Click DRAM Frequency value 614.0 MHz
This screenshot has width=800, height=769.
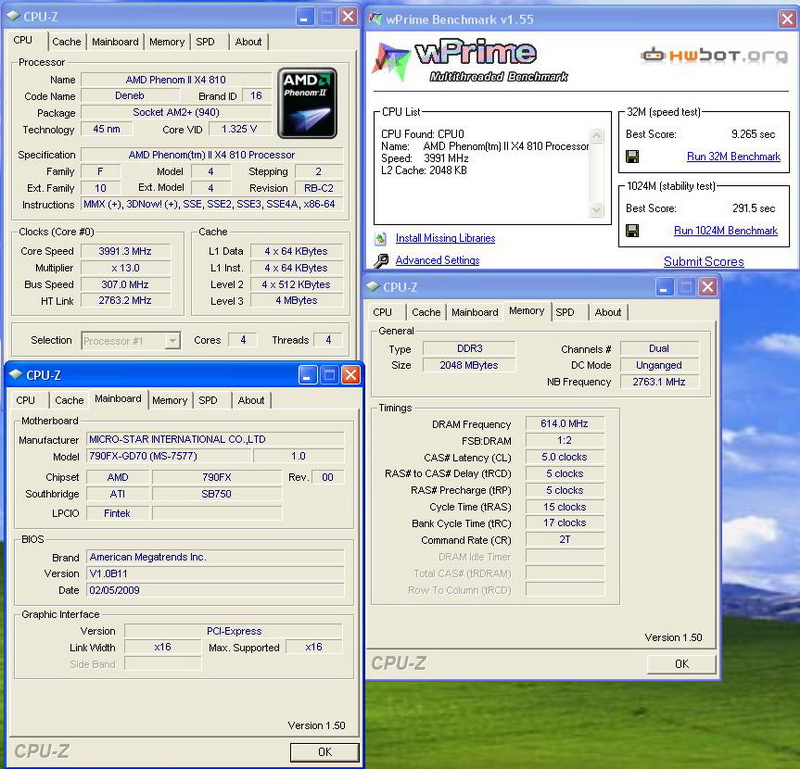[x=564, y=424]
